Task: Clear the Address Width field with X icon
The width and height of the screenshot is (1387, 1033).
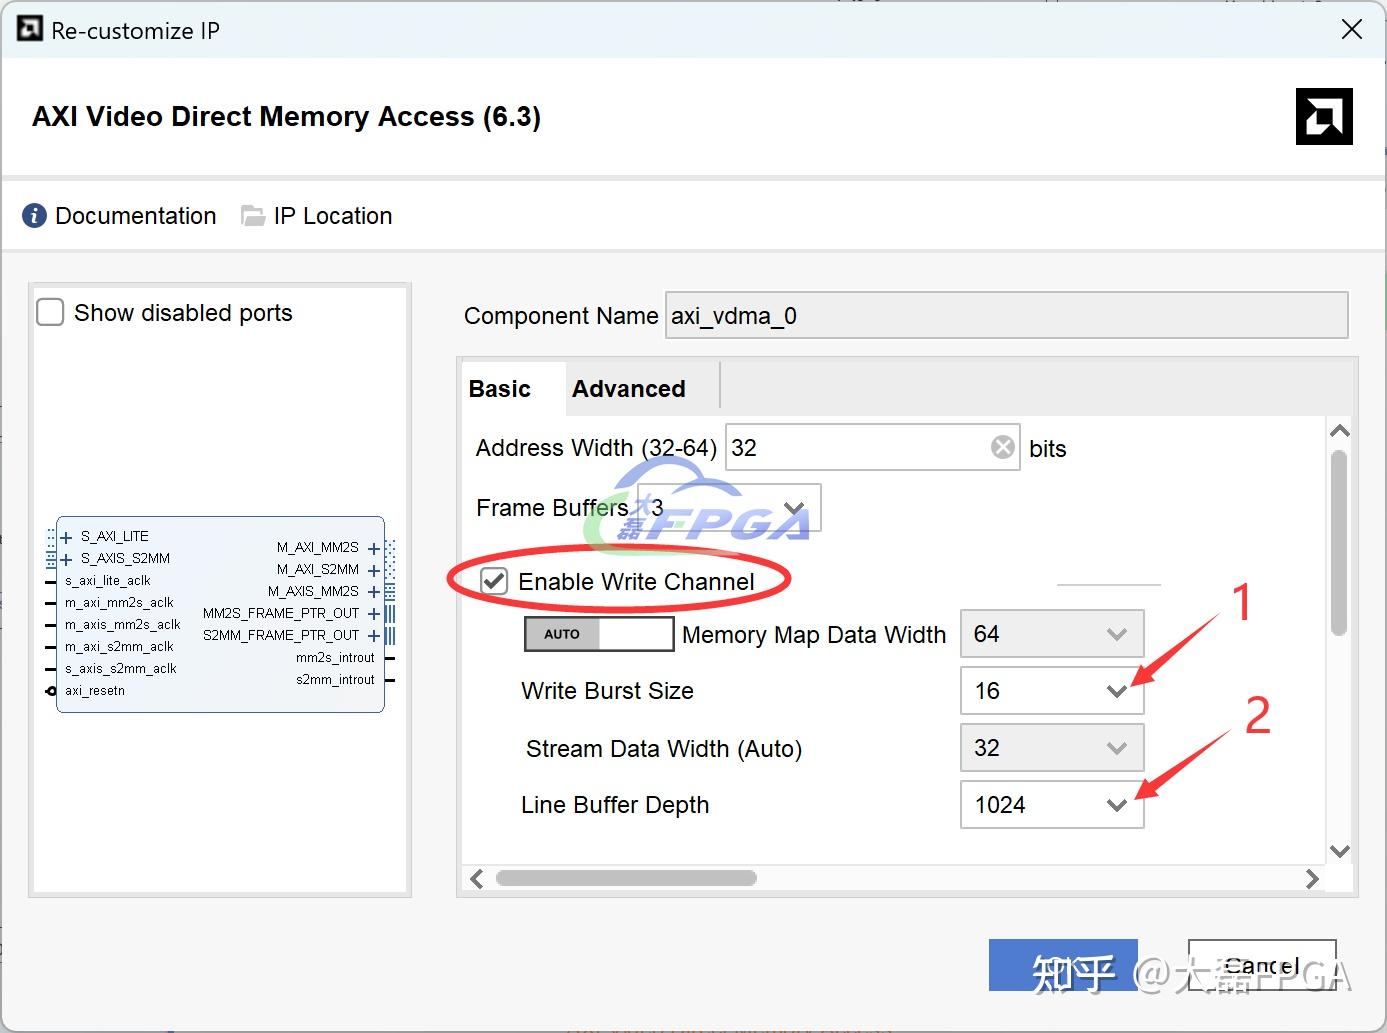Action: click(x=1002, y=447)
